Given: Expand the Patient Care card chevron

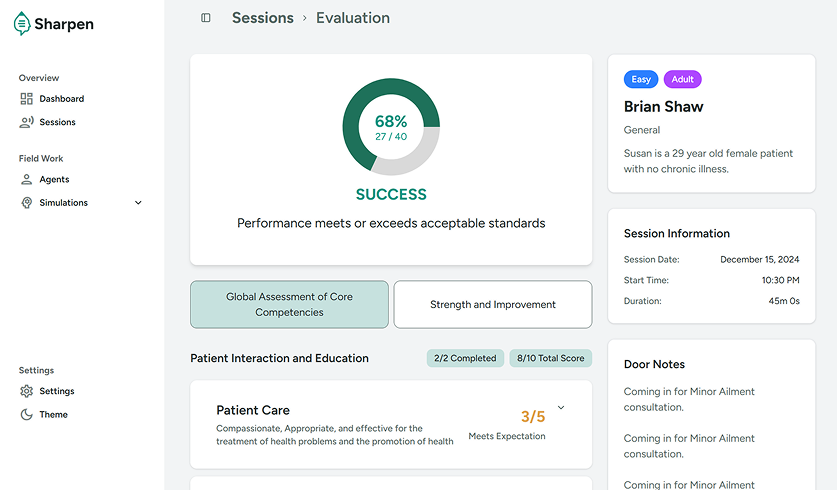Looking at the screenshot, I should [561, 408].
